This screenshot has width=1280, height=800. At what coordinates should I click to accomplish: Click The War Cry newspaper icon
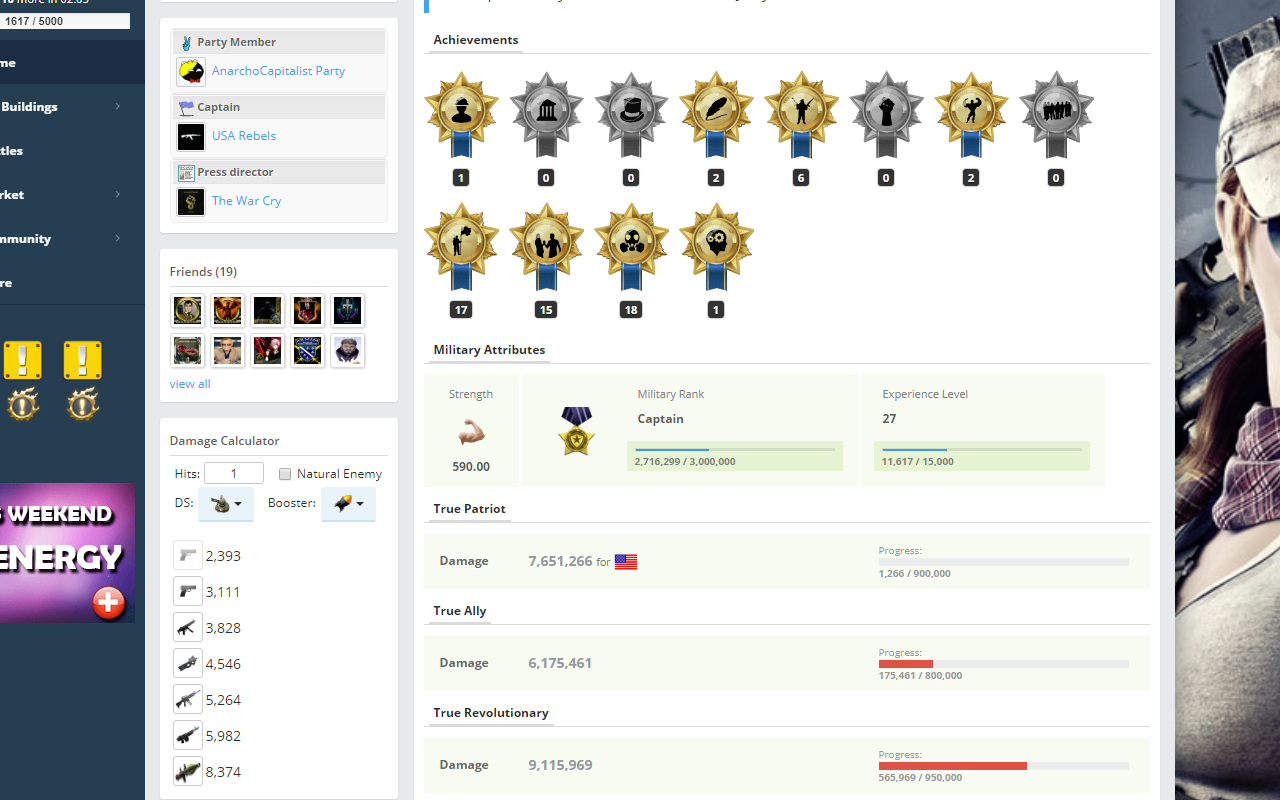[191, 201]
